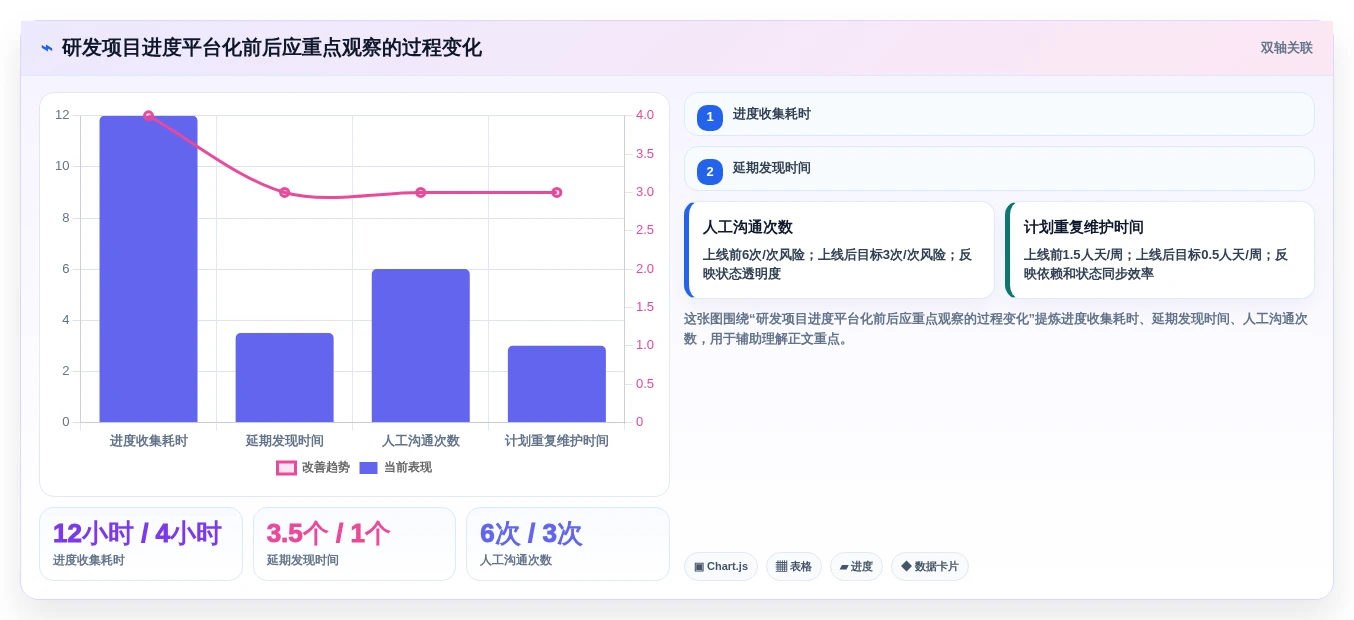This screenshot has height=620, width=1354.
Task: Click the 人工沟通次数 bar in chart
Action: (x=420, y=345)
